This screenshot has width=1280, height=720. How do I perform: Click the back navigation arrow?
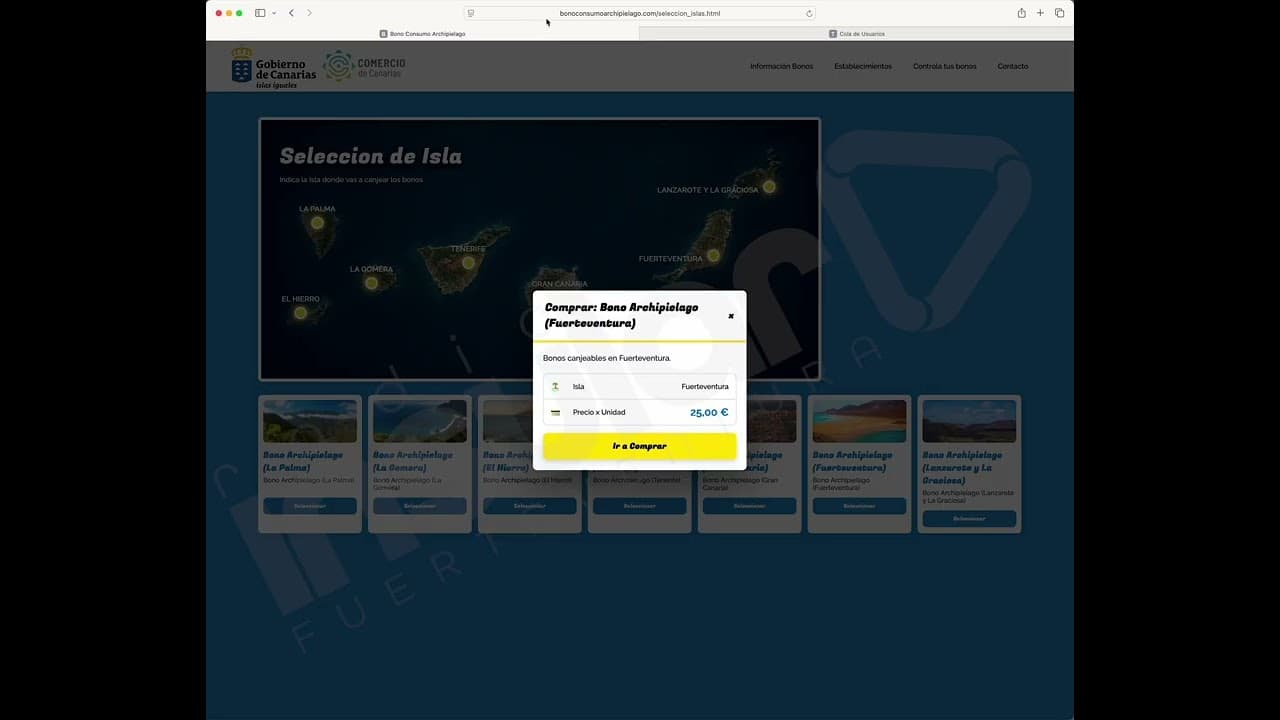coord(291,14)
